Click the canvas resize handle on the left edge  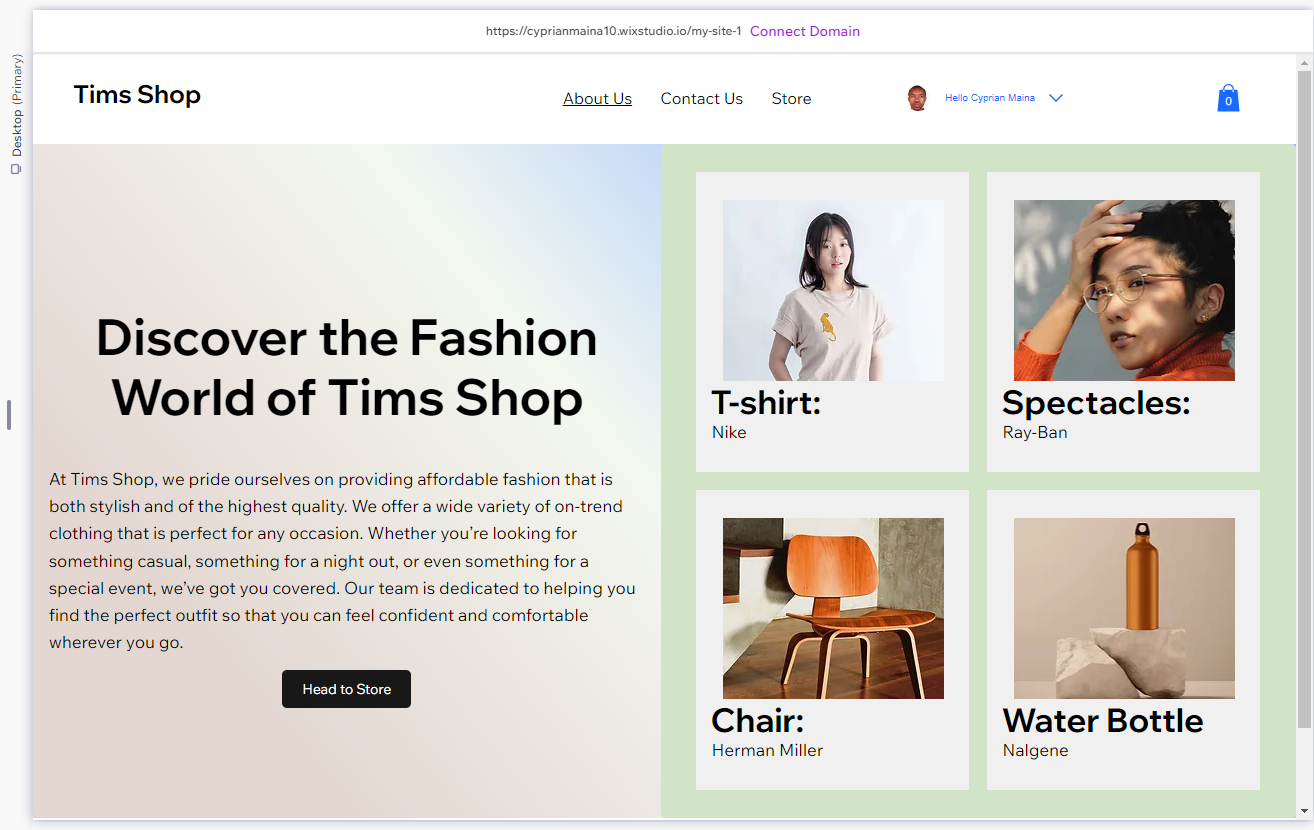click(9, 415)
